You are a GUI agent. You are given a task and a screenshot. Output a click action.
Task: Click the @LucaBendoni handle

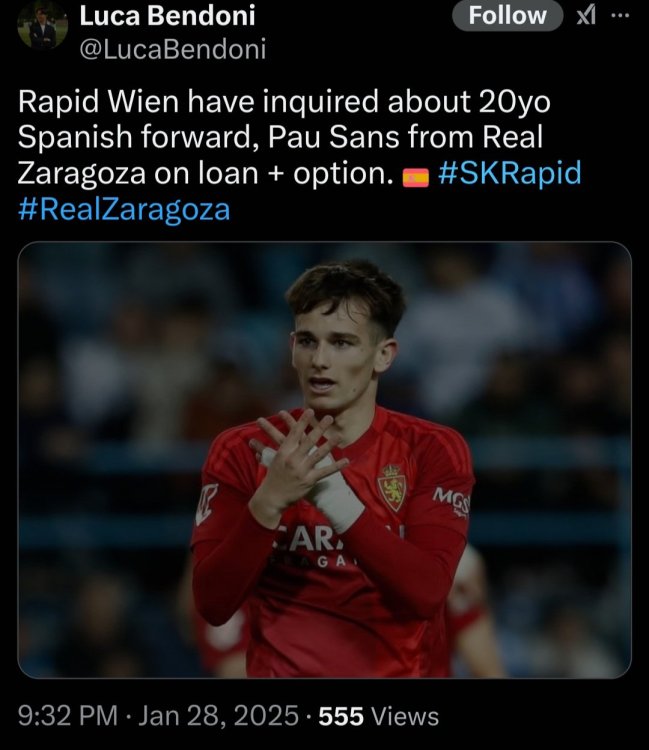point(173,49)
